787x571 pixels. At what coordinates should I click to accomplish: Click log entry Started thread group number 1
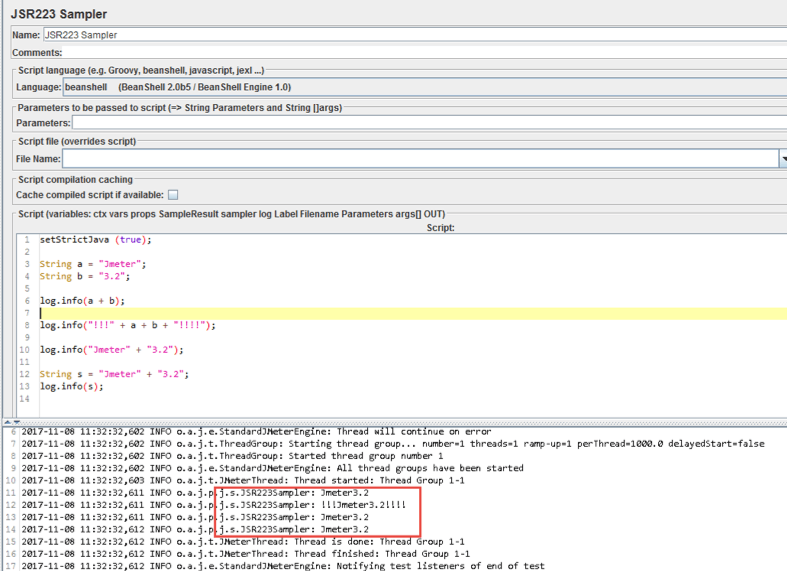pos(232,456)
